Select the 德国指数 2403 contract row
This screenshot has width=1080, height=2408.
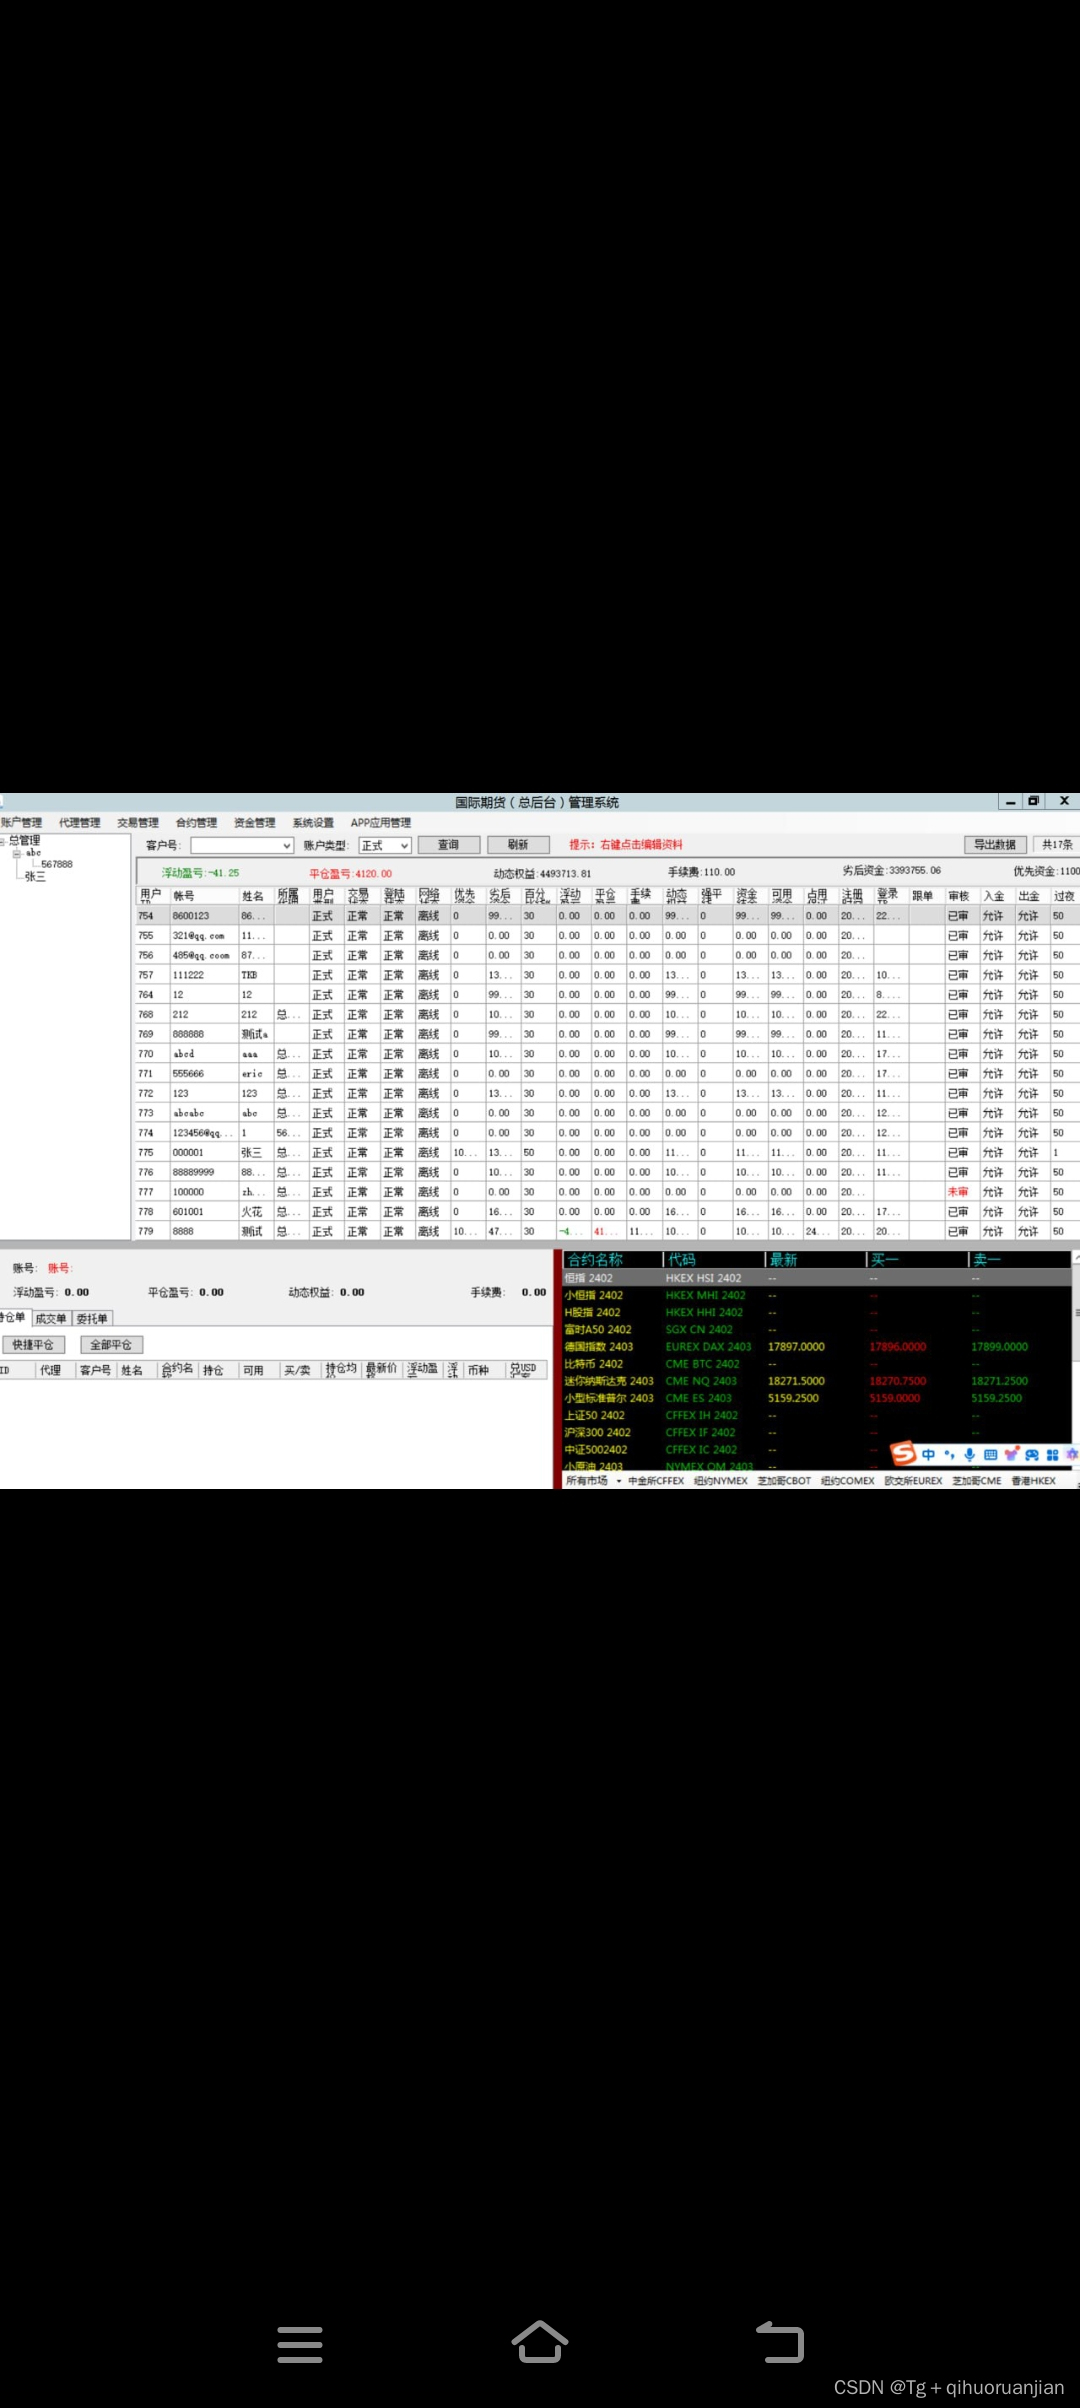[816, 1347]
